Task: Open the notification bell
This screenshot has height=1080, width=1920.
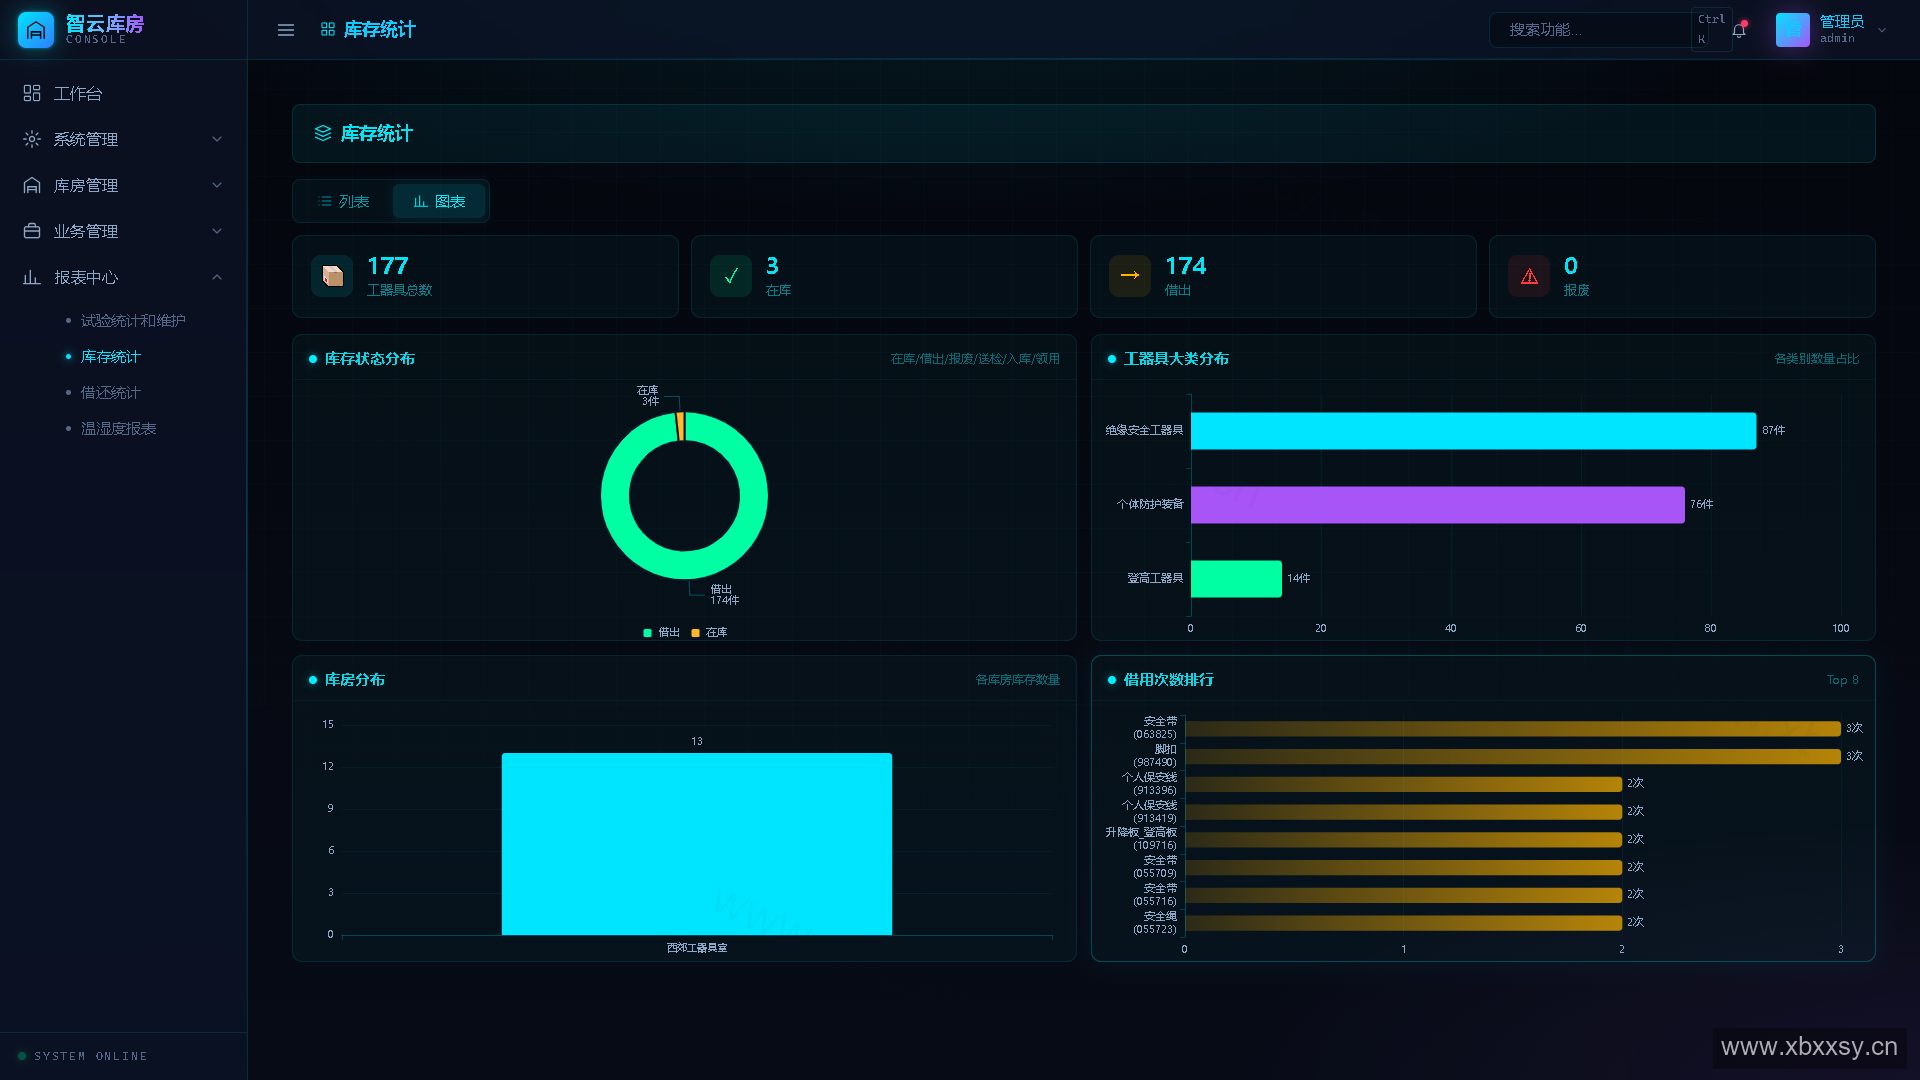Action: point(1739,30)
